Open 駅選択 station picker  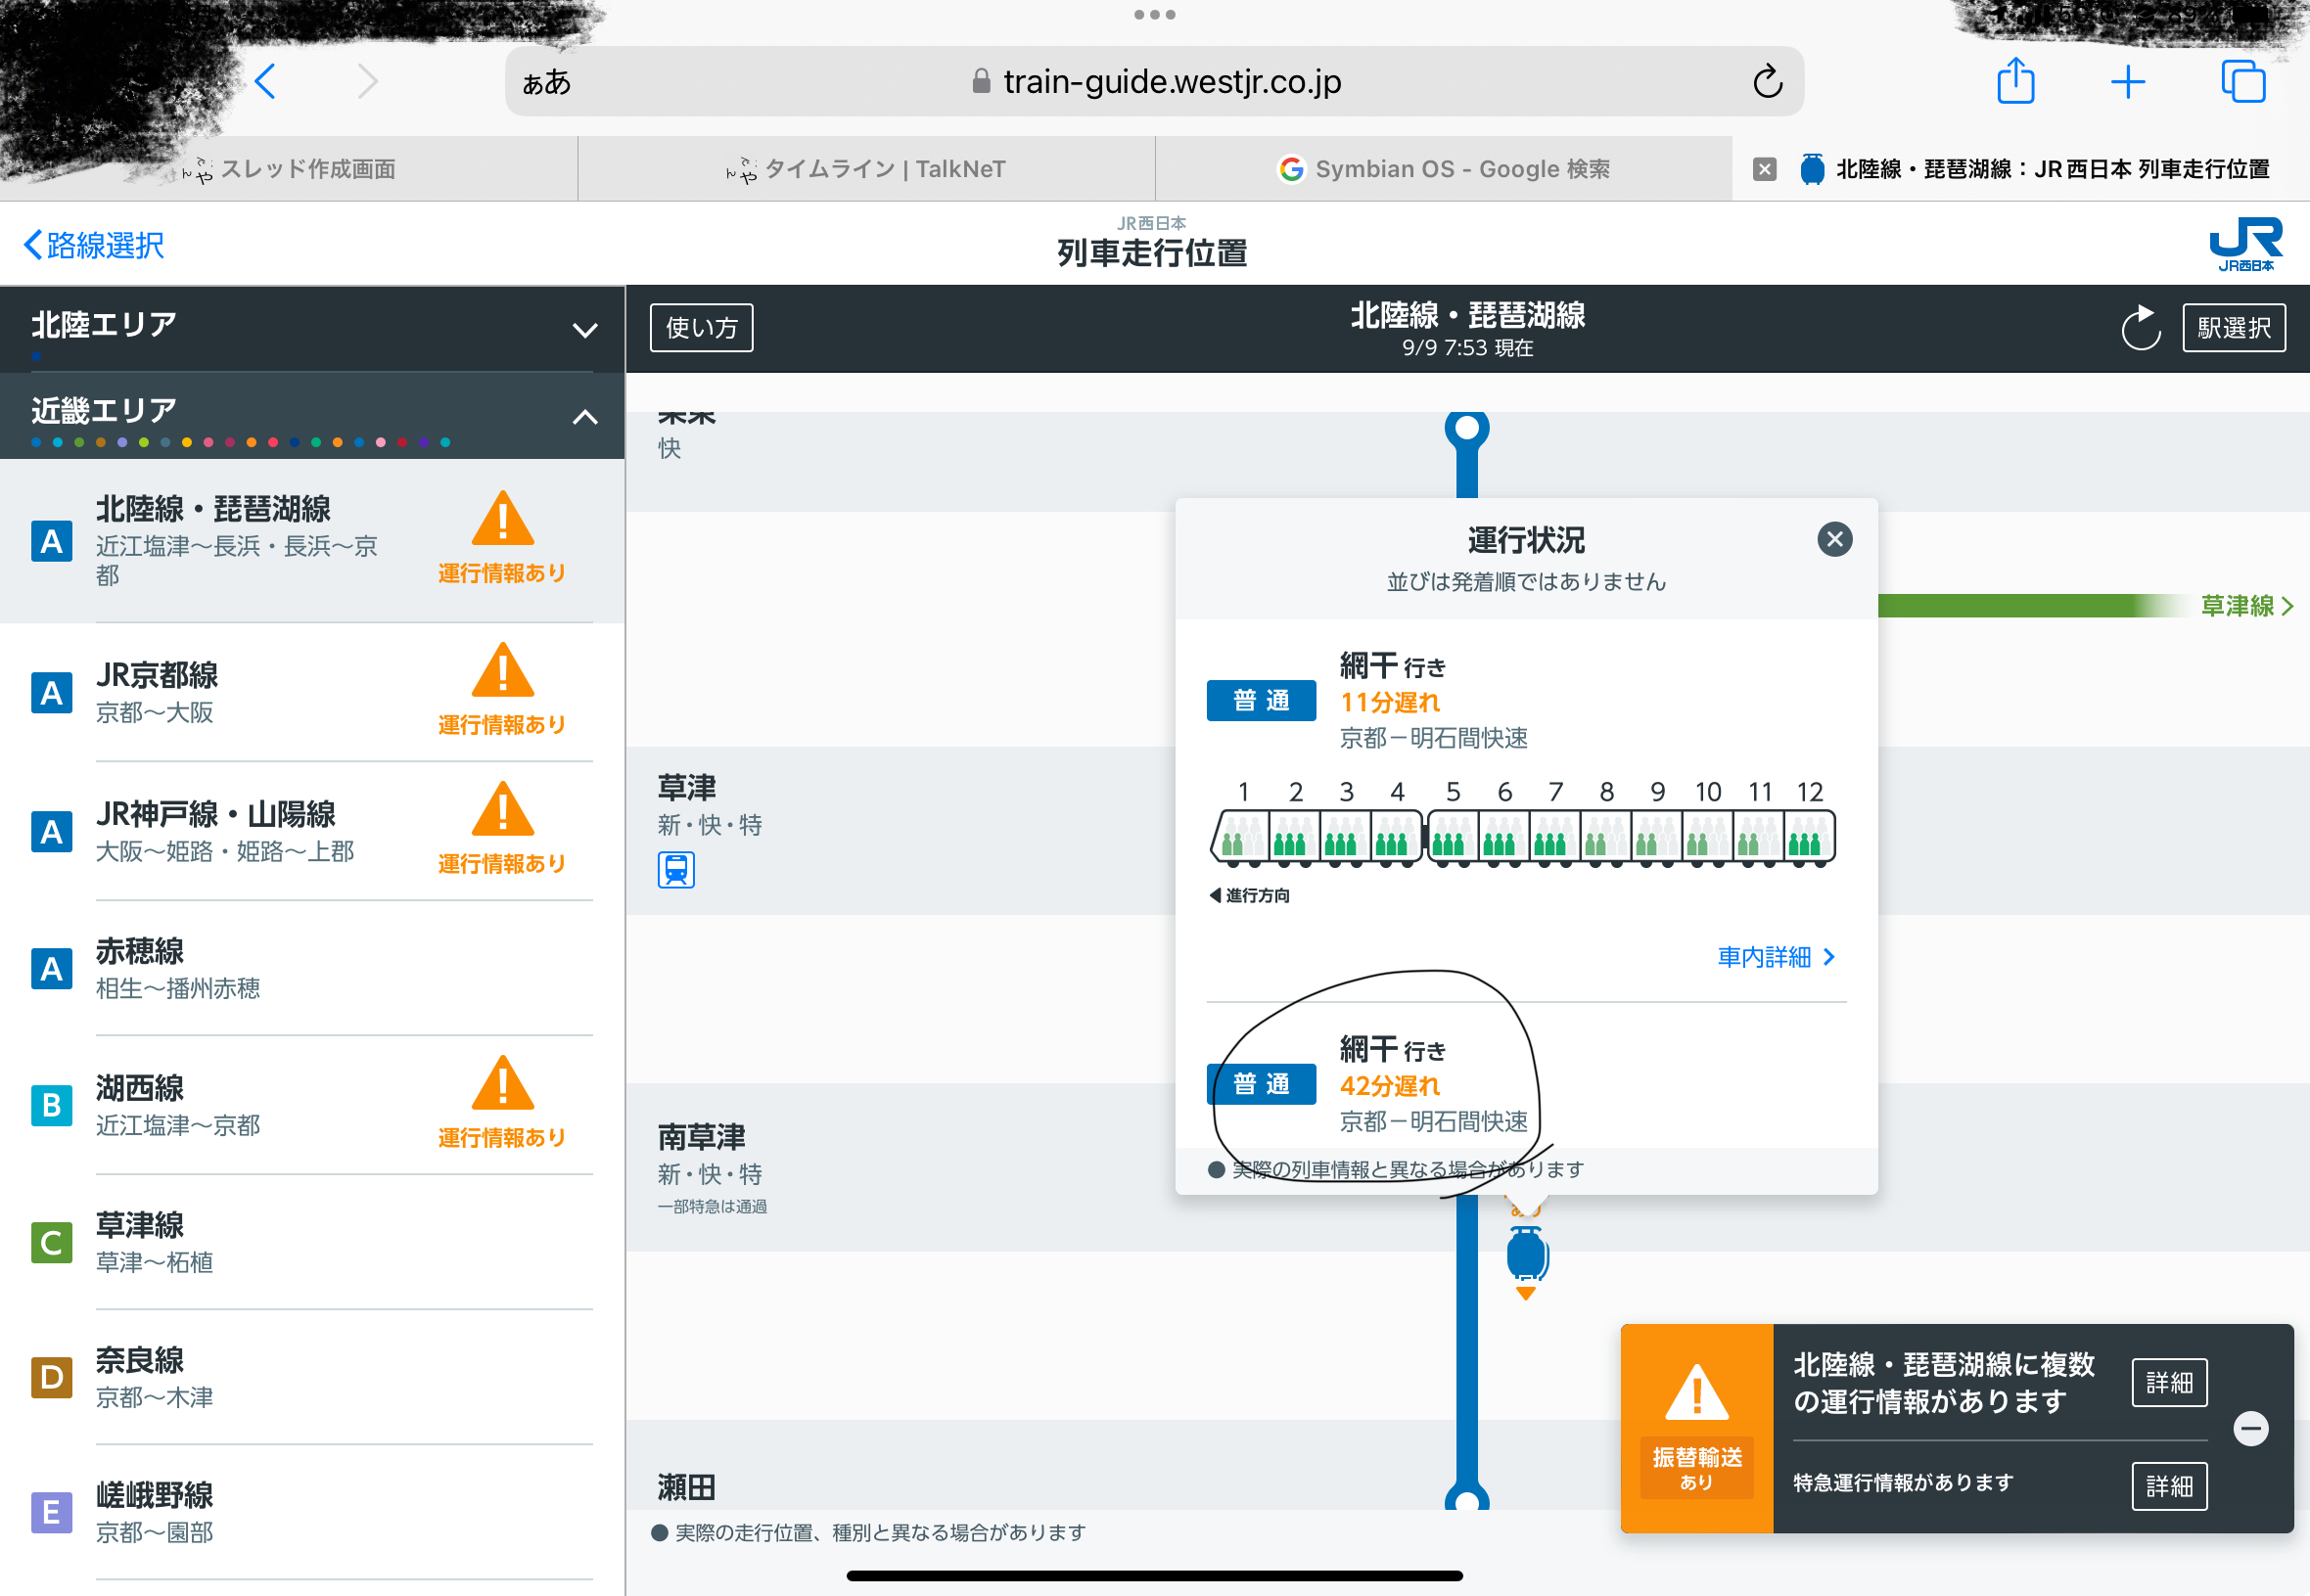click(x=2233, y=328)
